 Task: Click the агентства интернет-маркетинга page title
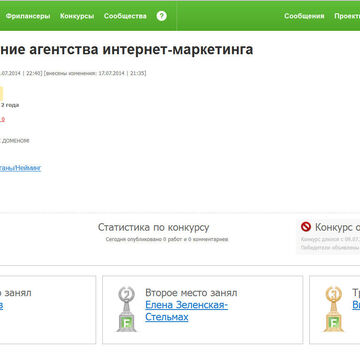(x=140, y=49)
